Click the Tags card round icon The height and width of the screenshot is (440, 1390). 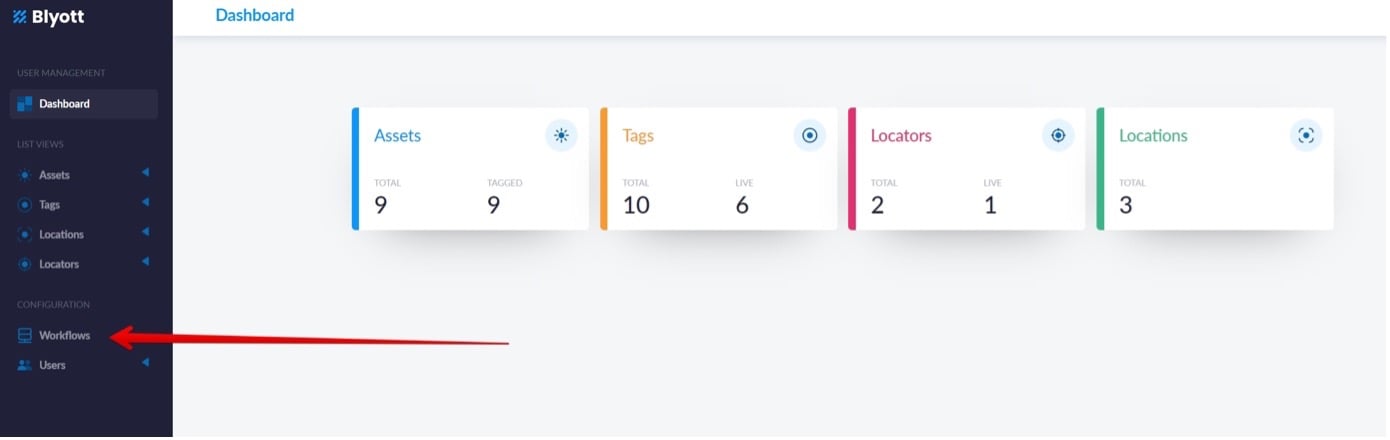[809, 136]
